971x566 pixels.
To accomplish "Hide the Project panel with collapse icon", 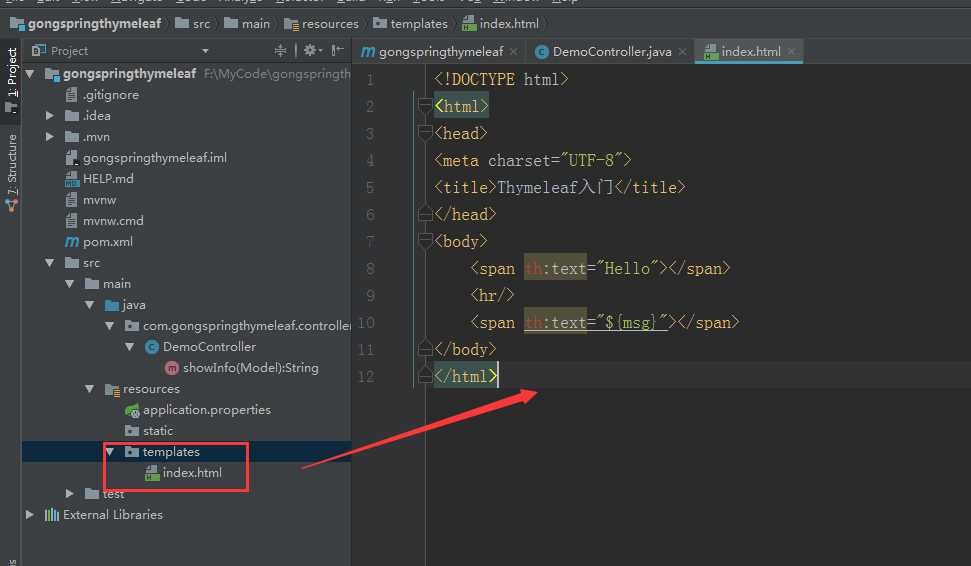I will pyautogui.click(x=337, y=50).
